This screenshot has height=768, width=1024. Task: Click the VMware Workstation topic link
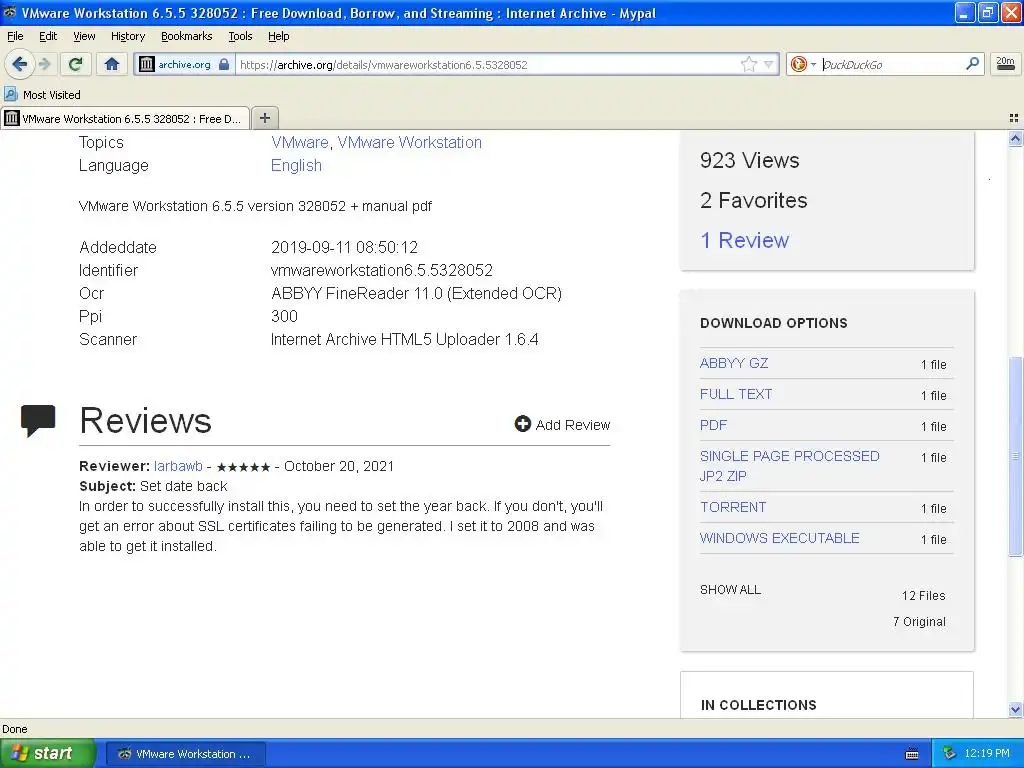click(409, 142)
